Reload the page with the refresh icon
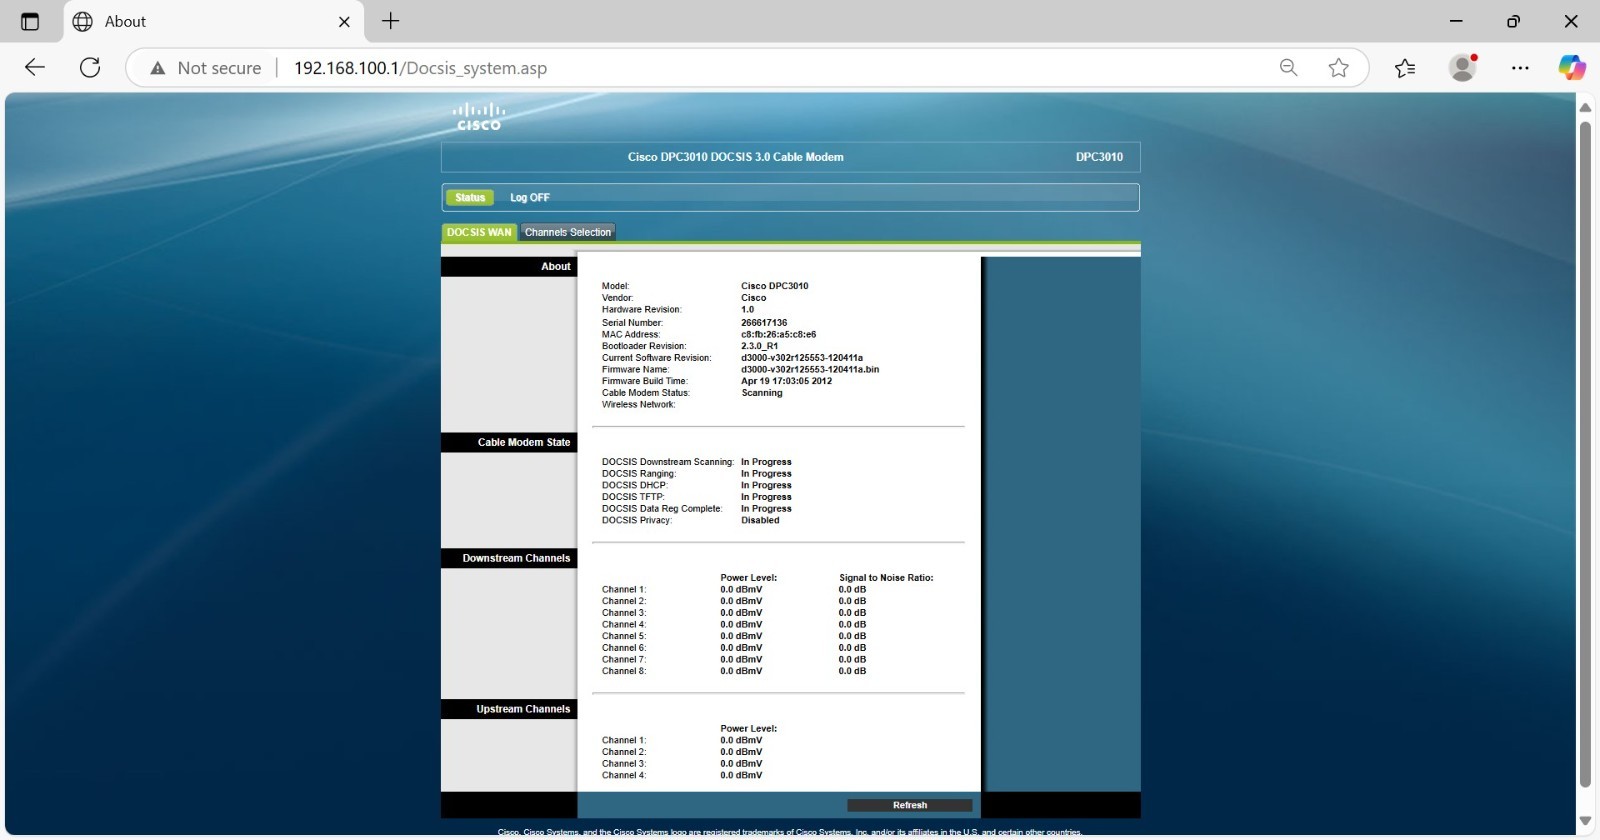1600x840 pixels. [x=90, y=68]
